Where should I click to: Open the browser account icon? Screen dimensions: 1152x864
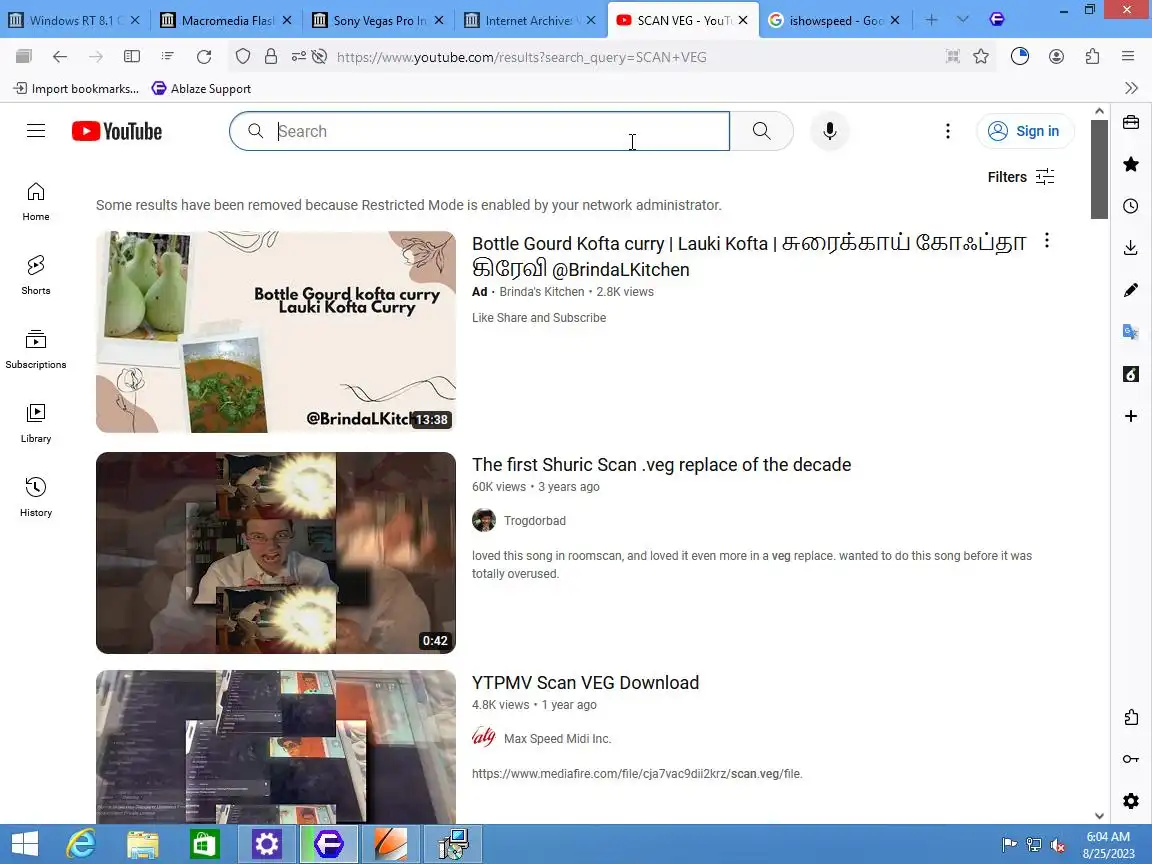pos(1056,57)
